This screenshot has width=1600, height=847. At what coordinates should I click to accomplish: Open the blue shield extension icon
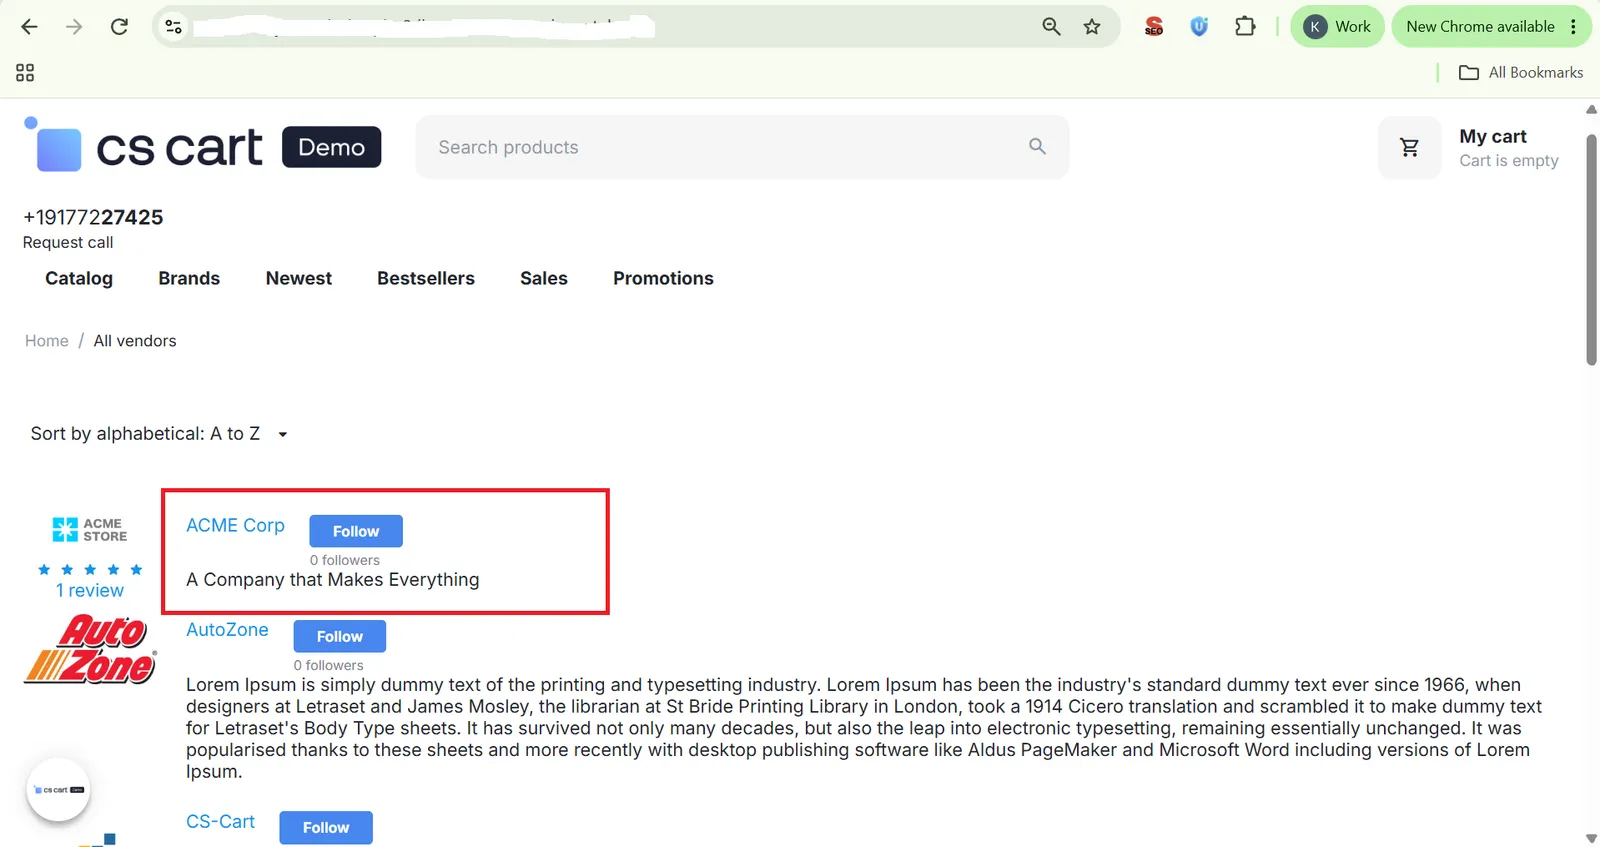[x=1199, y=27]
